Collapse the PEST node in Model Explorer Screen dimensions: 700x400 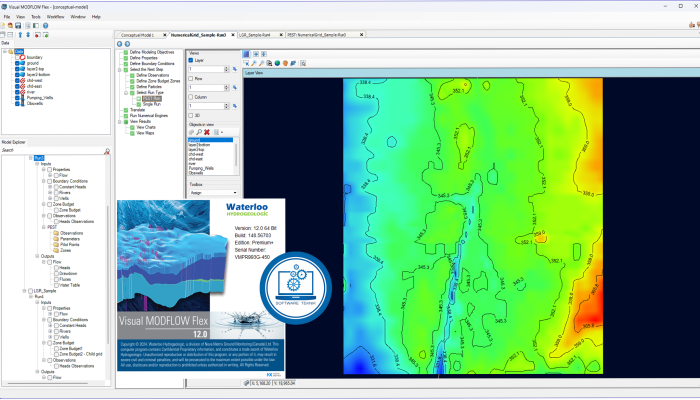pos(43,227)
